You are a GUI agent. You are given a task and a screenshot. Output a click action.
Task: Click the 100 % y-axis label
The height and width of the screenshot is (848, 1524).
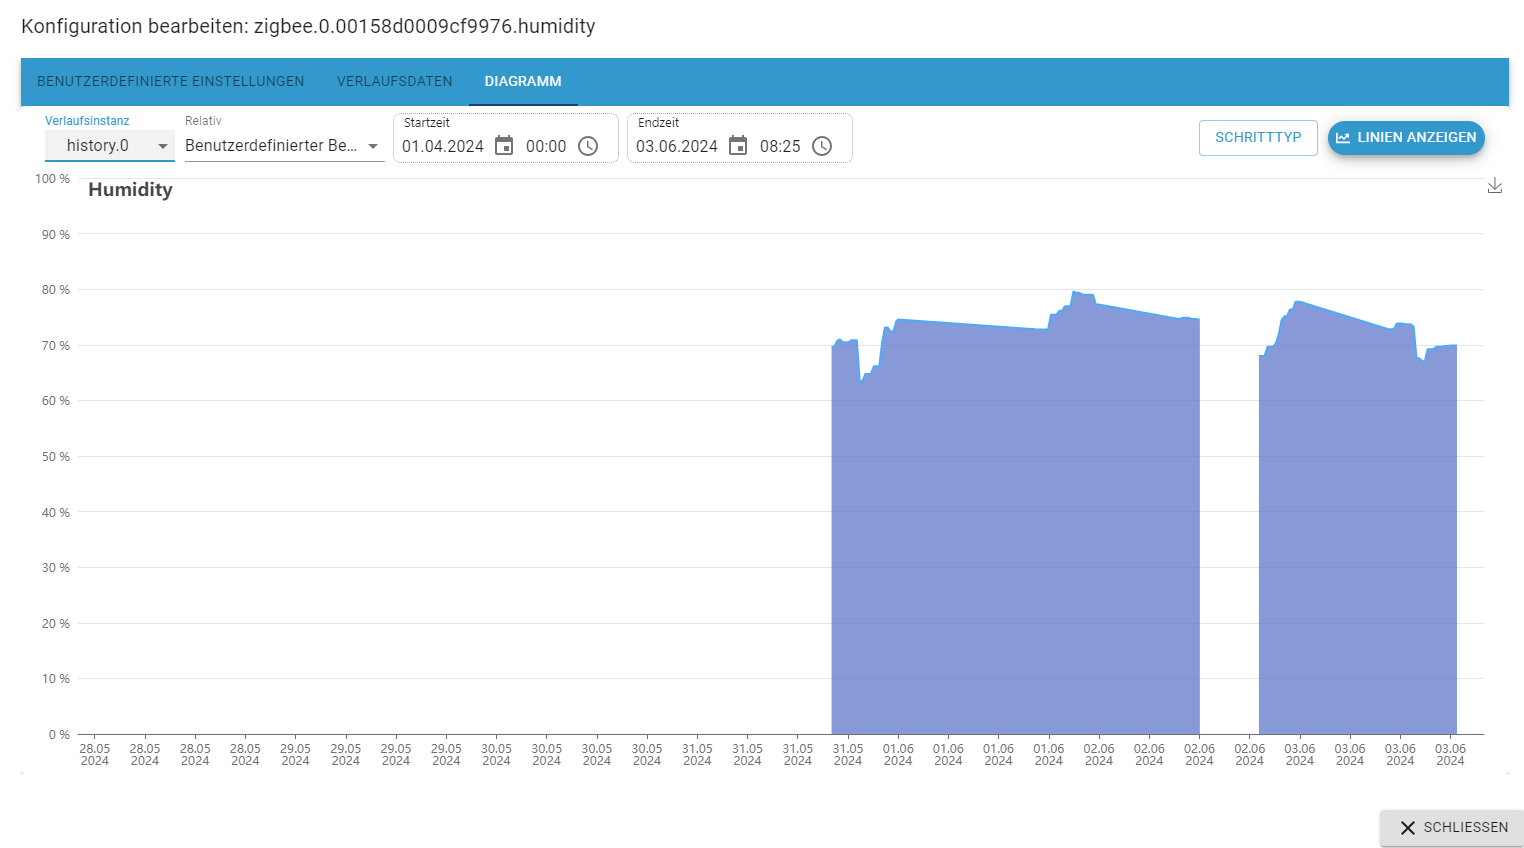[x=53, y=179]
